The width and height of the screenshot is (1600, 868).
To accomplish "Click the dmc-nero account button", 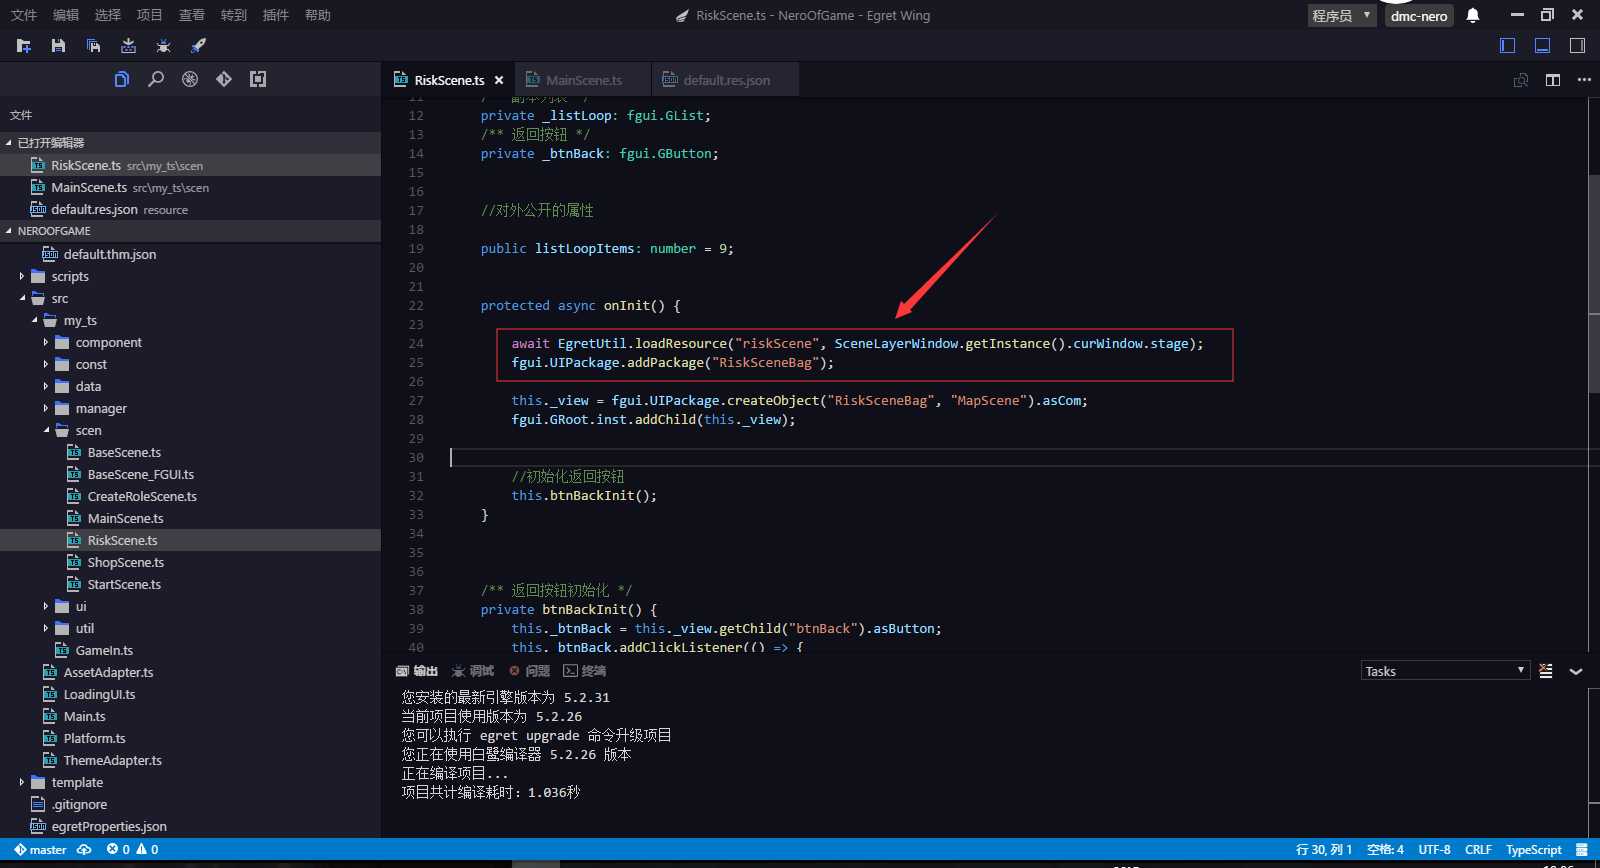I will 1419,15.
